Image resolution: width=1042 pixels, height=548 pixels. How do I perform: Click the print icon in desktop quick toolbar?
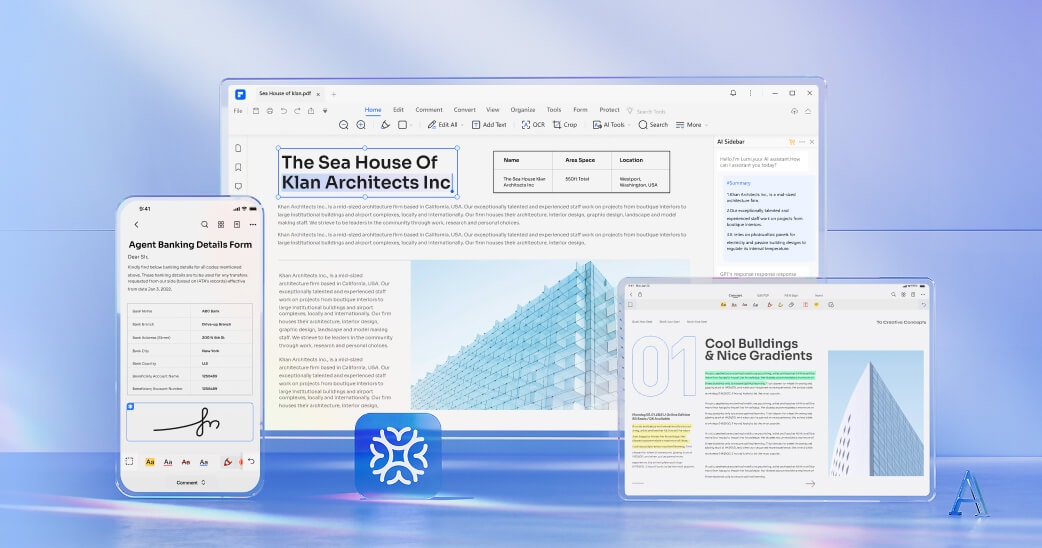point(270,111)
